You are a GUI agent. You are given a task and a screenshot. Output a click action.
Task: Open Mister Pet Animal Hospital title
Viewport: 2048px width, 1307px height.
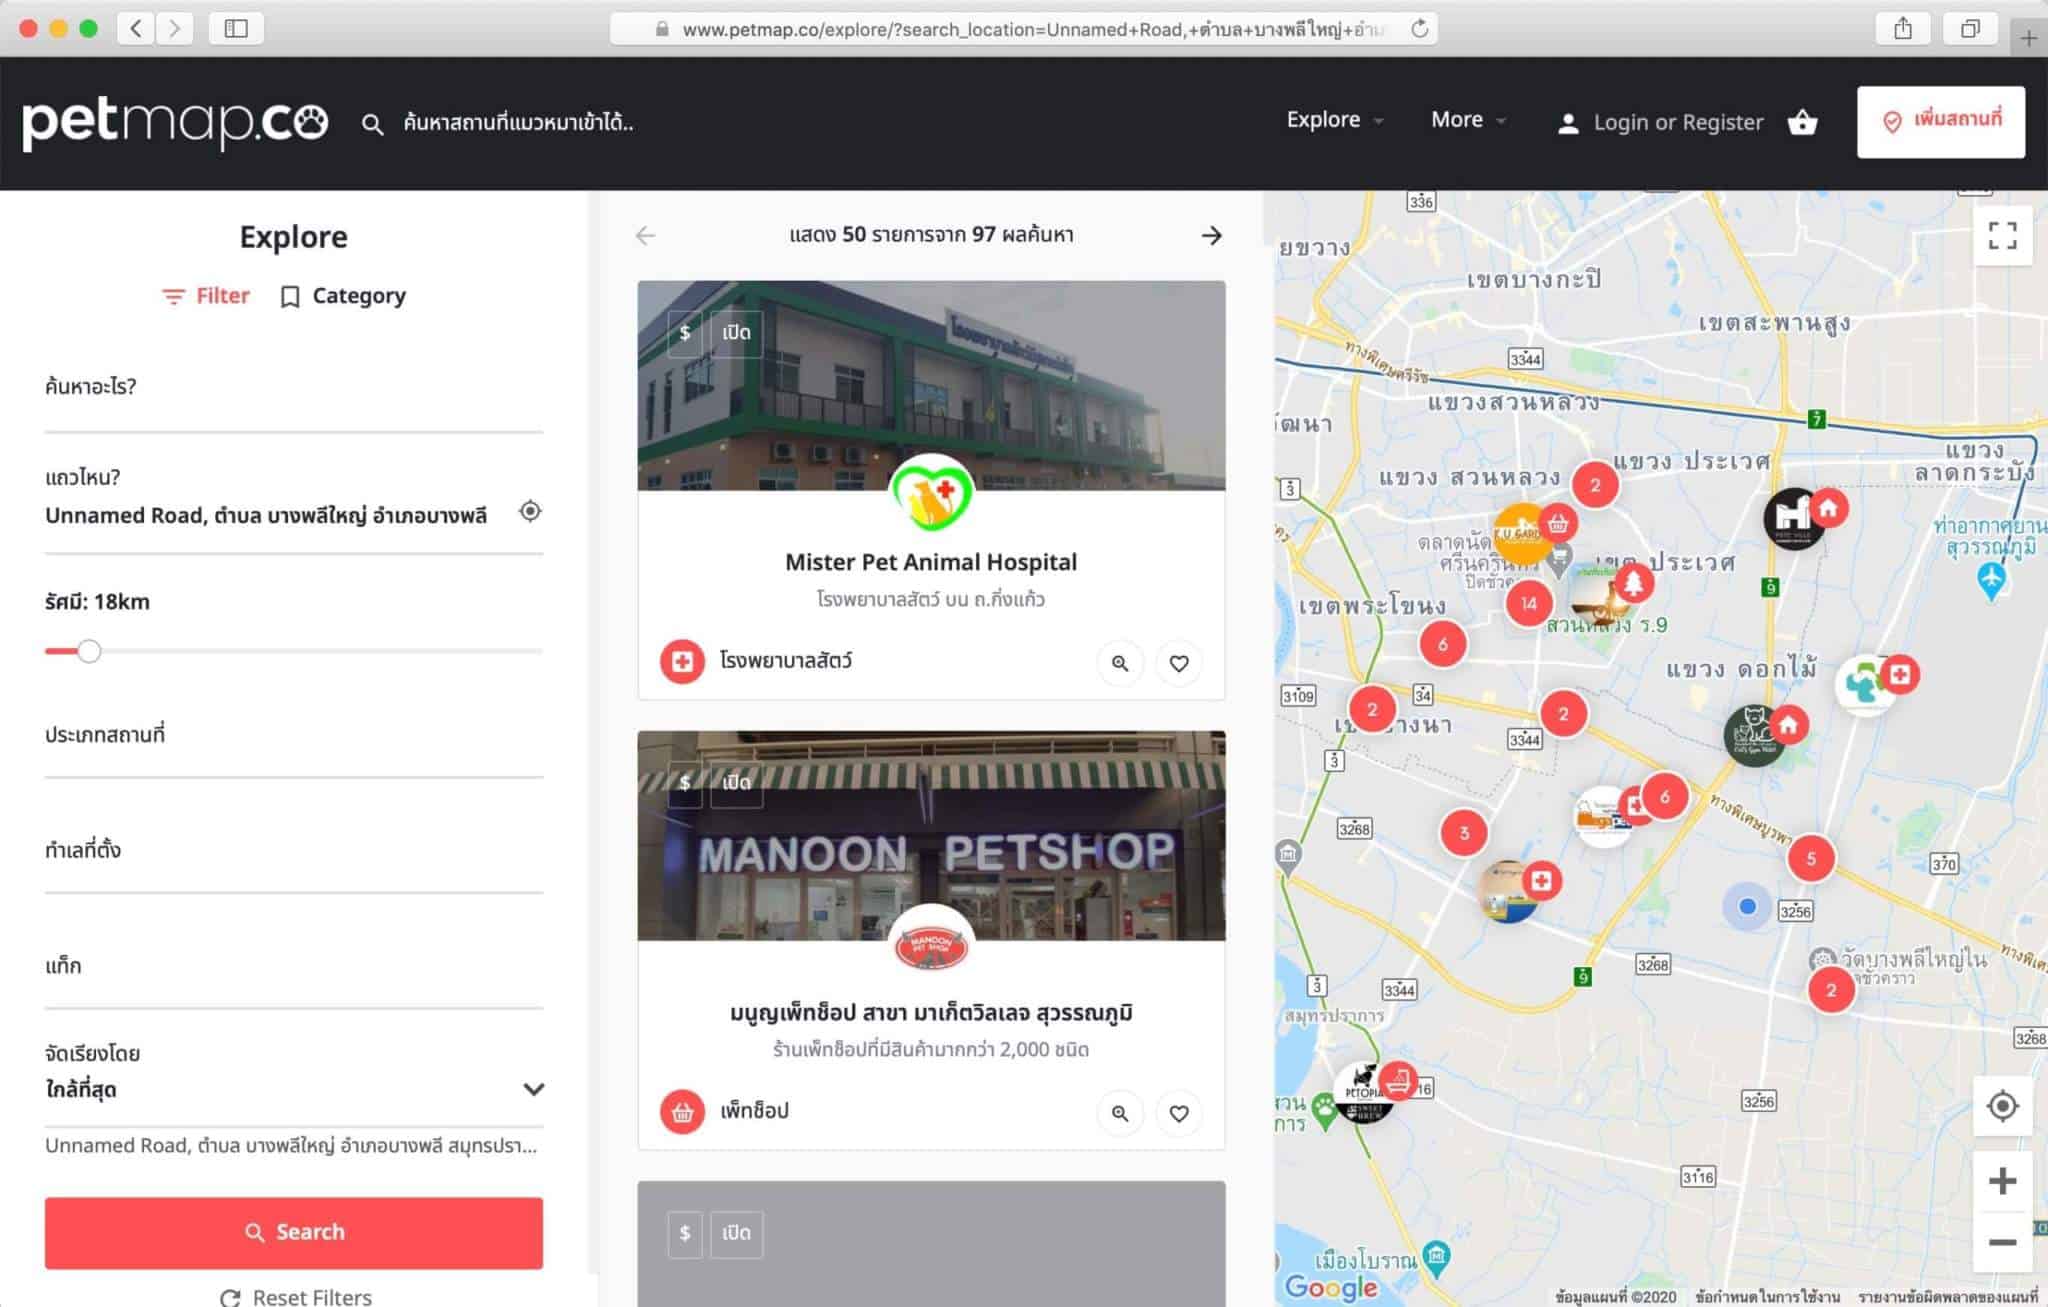click(x=931, y=562)
